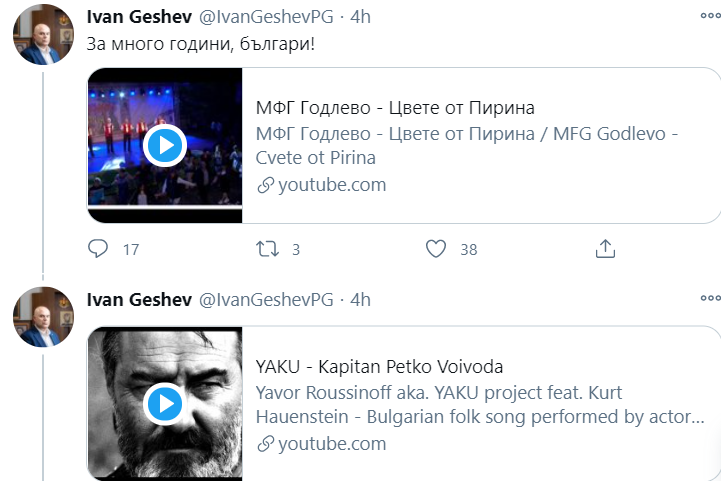Open the first tweet's 4h timestamp
The width and height of the screenshot is (721, 481).
[x=360, y=18]
